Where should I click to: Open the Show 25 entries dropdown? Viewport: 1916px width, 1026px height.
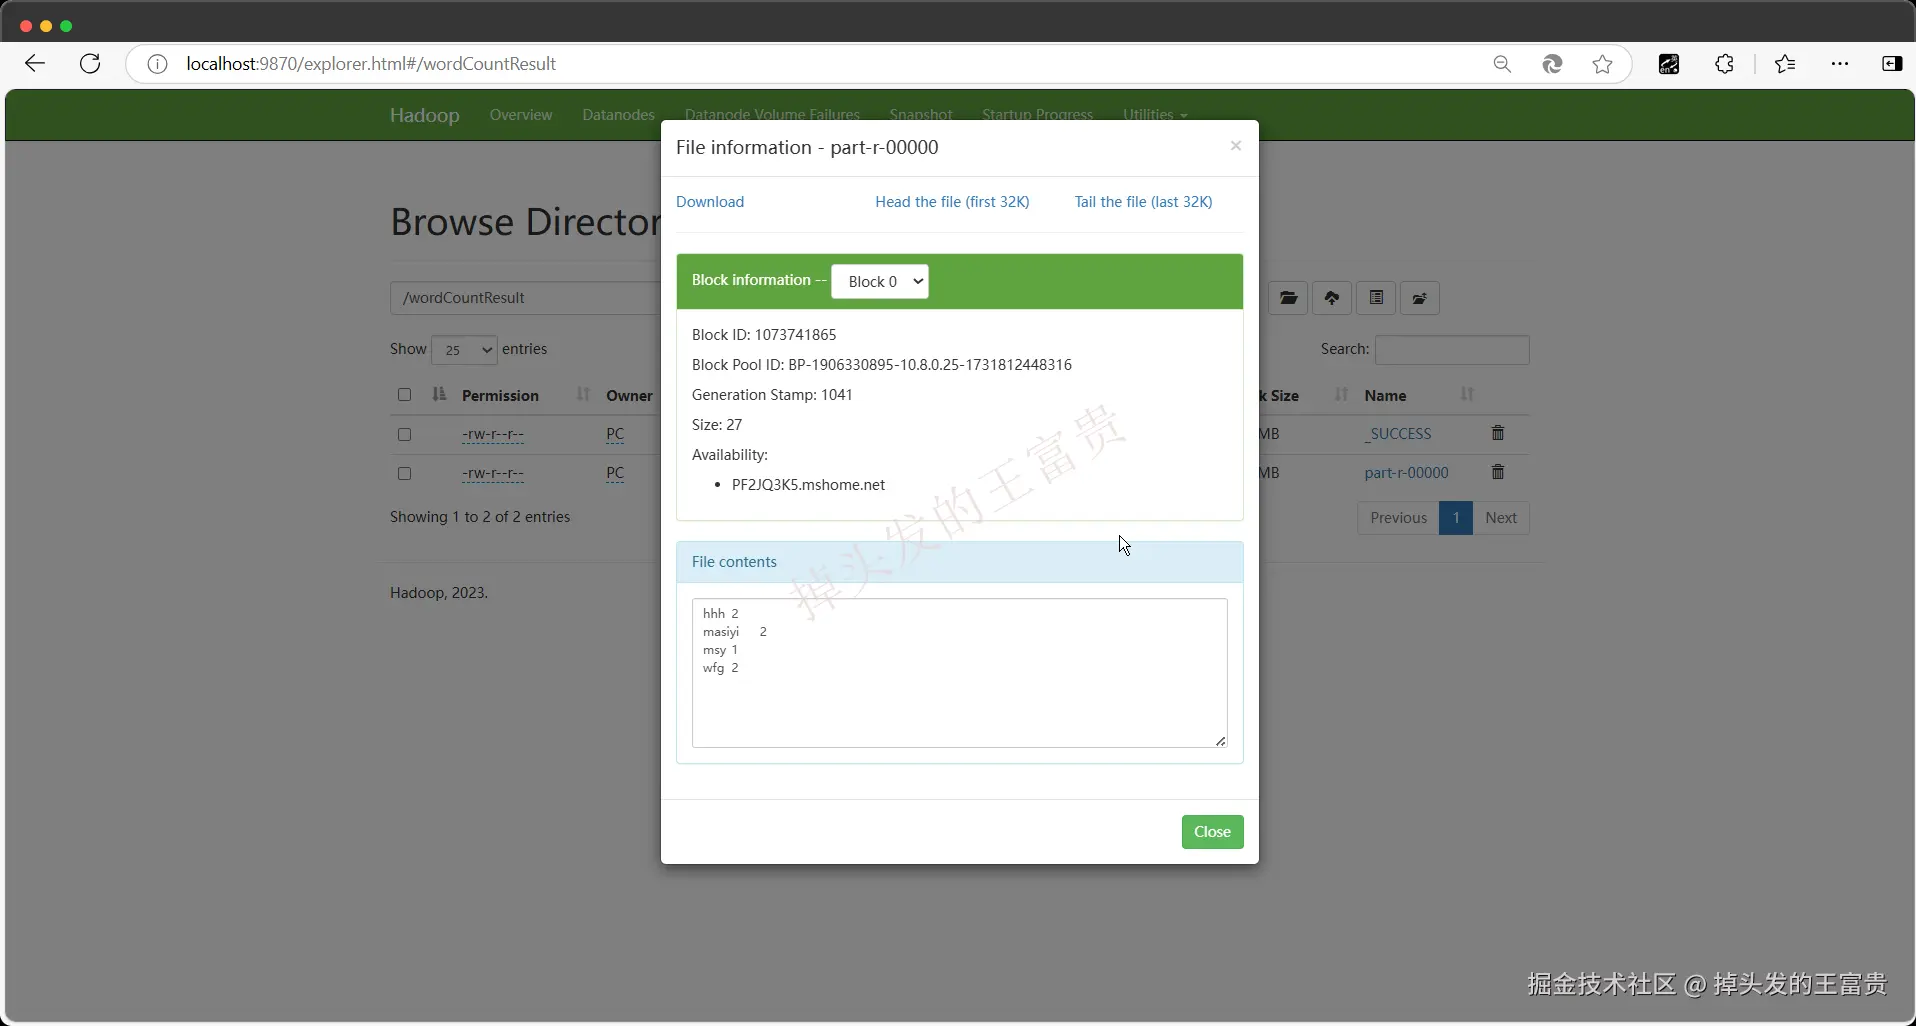(x=464, y=350)
